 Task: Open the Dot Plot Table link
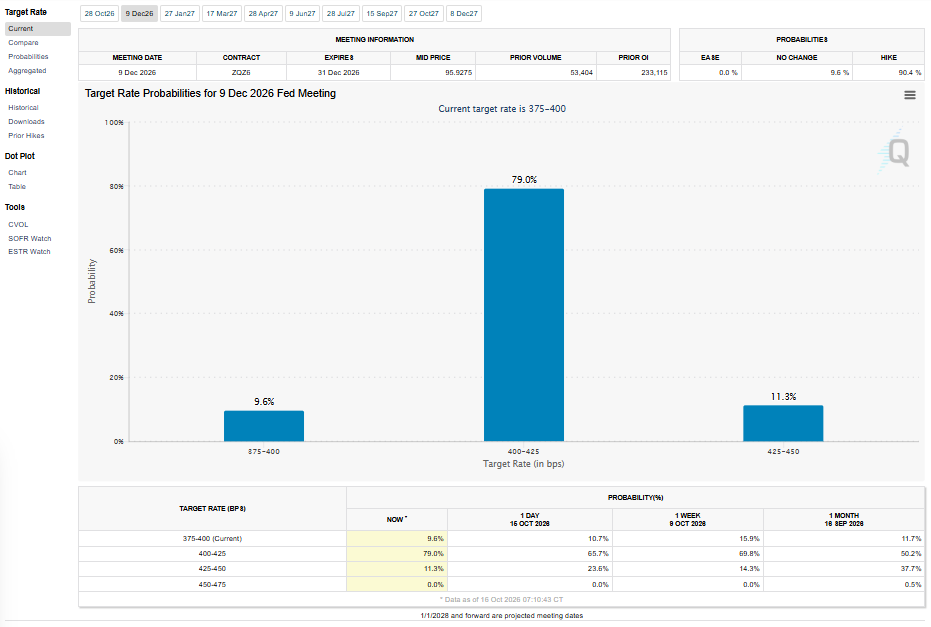coord(17,186)
